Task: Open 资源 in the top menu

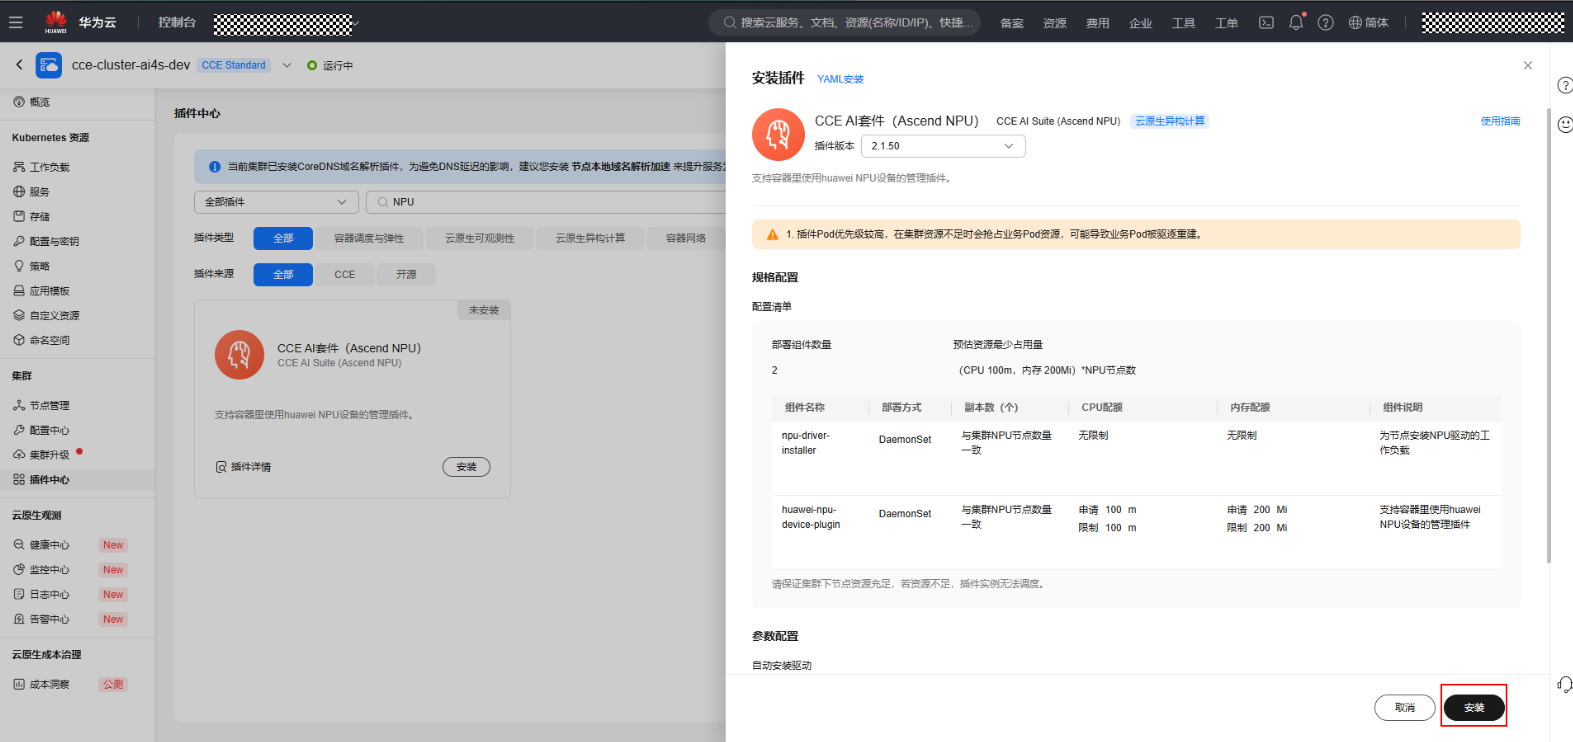Action: click(x=1055, y=23)
